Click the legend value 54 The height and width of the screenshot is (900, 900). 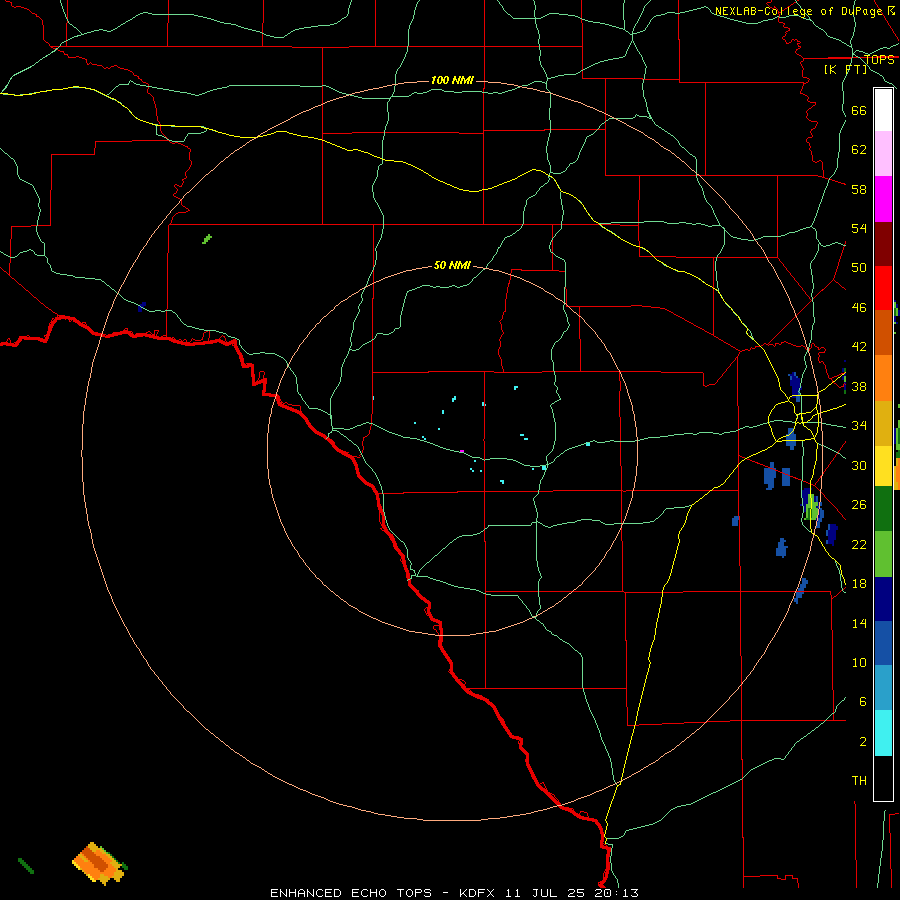pos(859,228)
